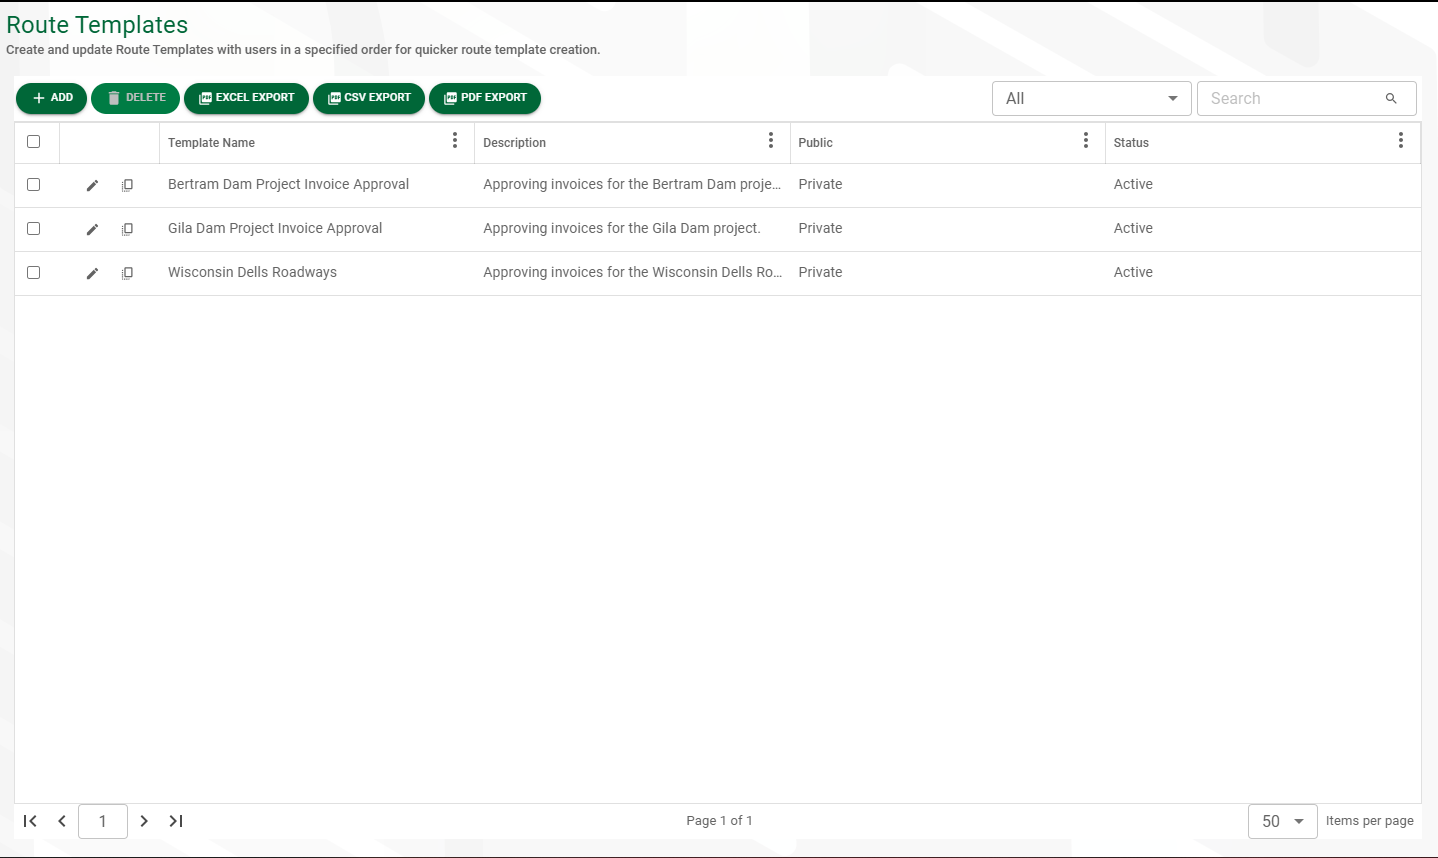
Task: Open Status column options menu
Action: 1401,141
